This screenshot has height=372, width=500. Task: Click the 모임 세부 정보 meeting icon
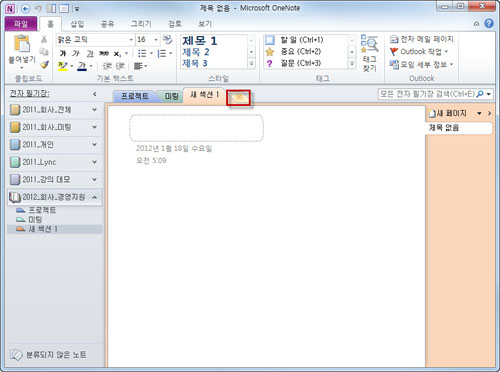click(394, 64)
